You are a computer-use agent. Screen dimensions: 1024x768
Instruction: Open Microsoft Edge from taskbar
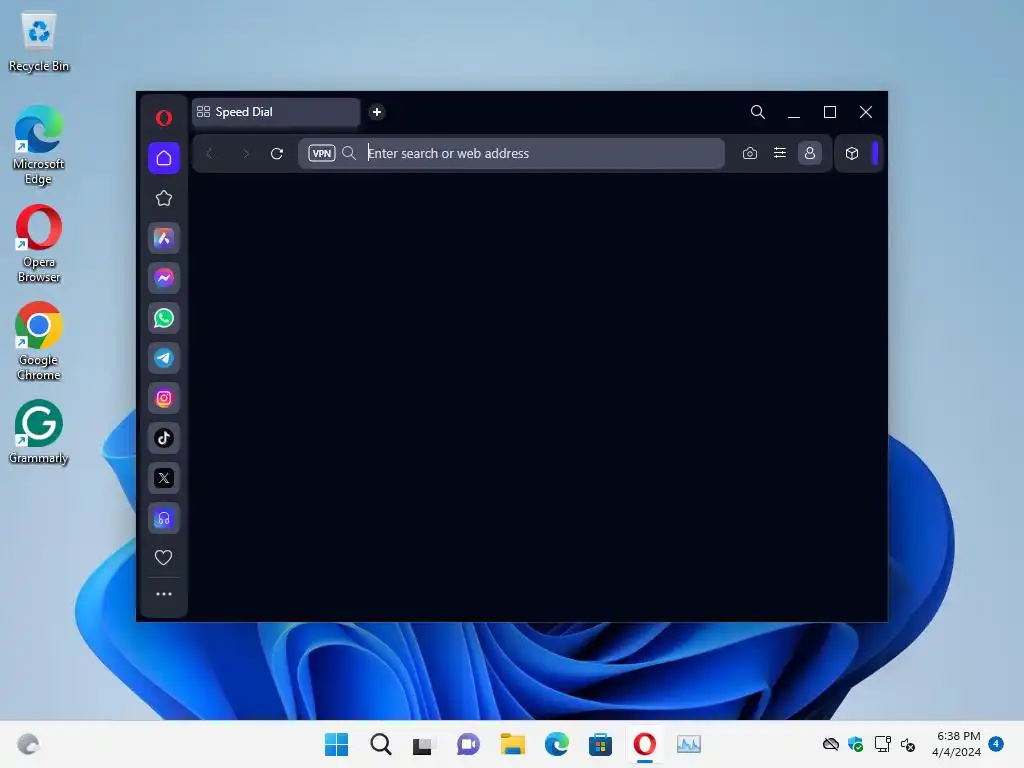(x=556, y=744)
